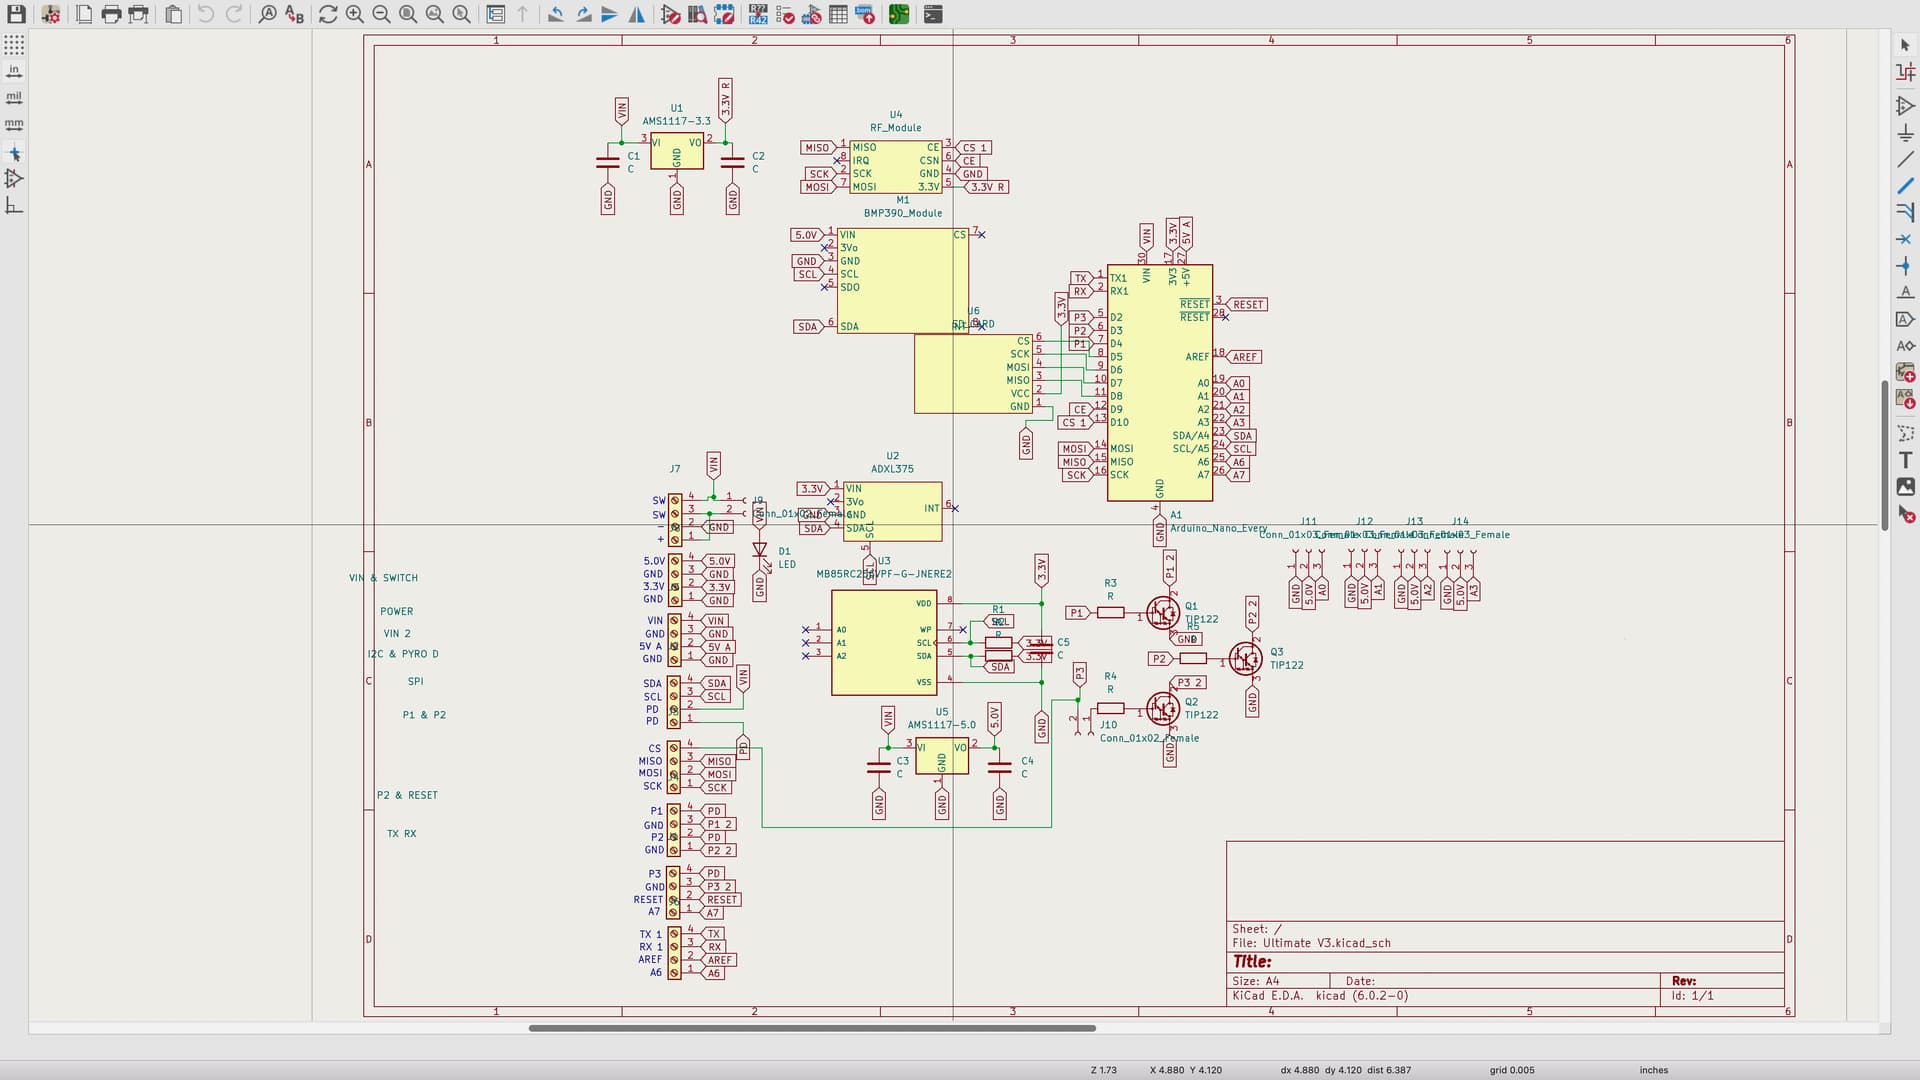Select the Add Text tool
The image size is (1920, 1080).
coord(1905,460)
